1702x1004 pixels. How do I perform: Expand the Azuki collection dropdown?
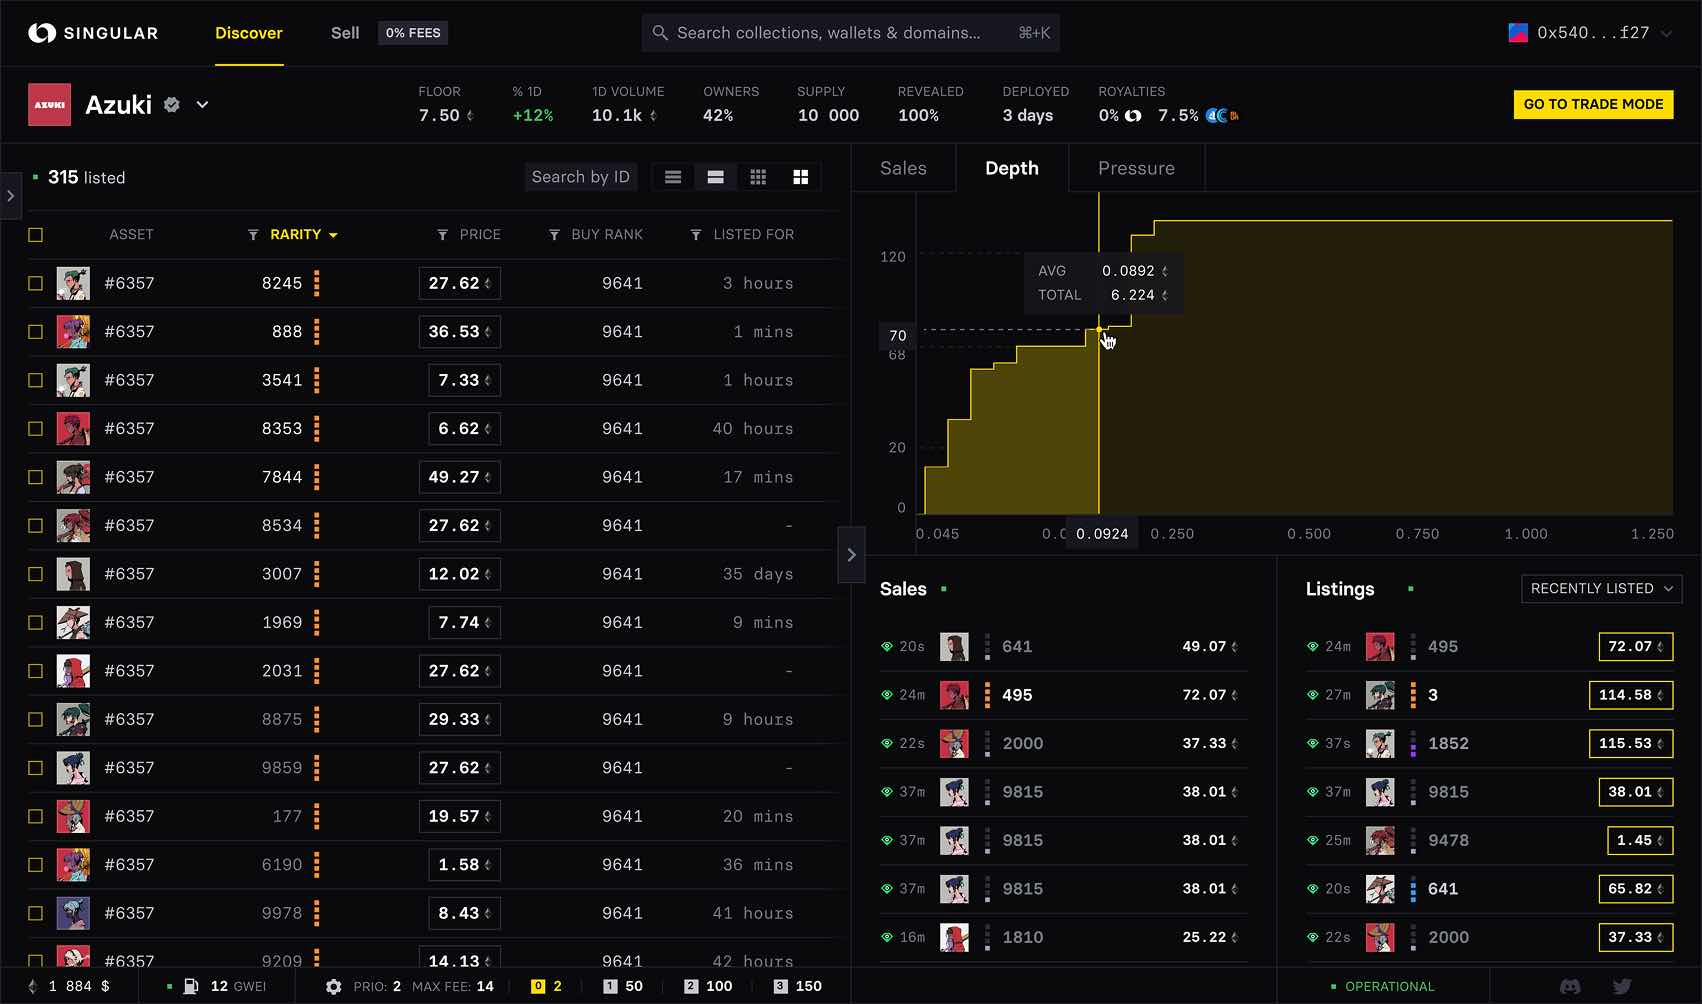(x=202, y=105)
